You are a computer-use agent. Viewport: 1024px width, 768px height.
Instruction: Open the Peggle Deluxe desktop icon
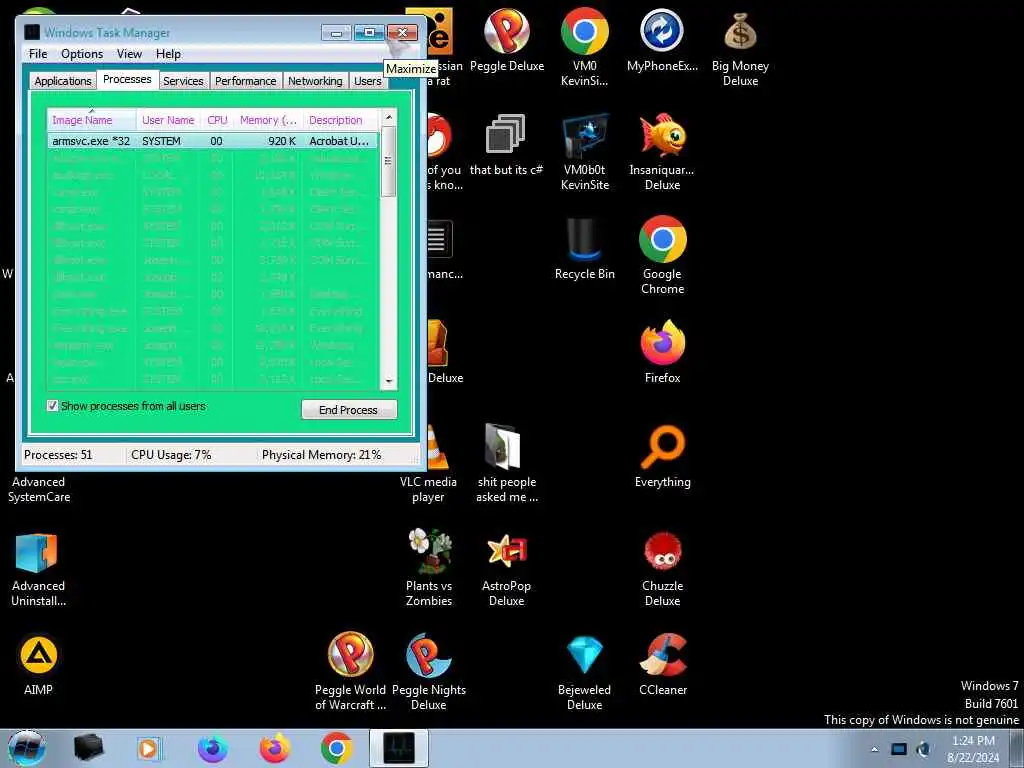[x=506, y=40]
